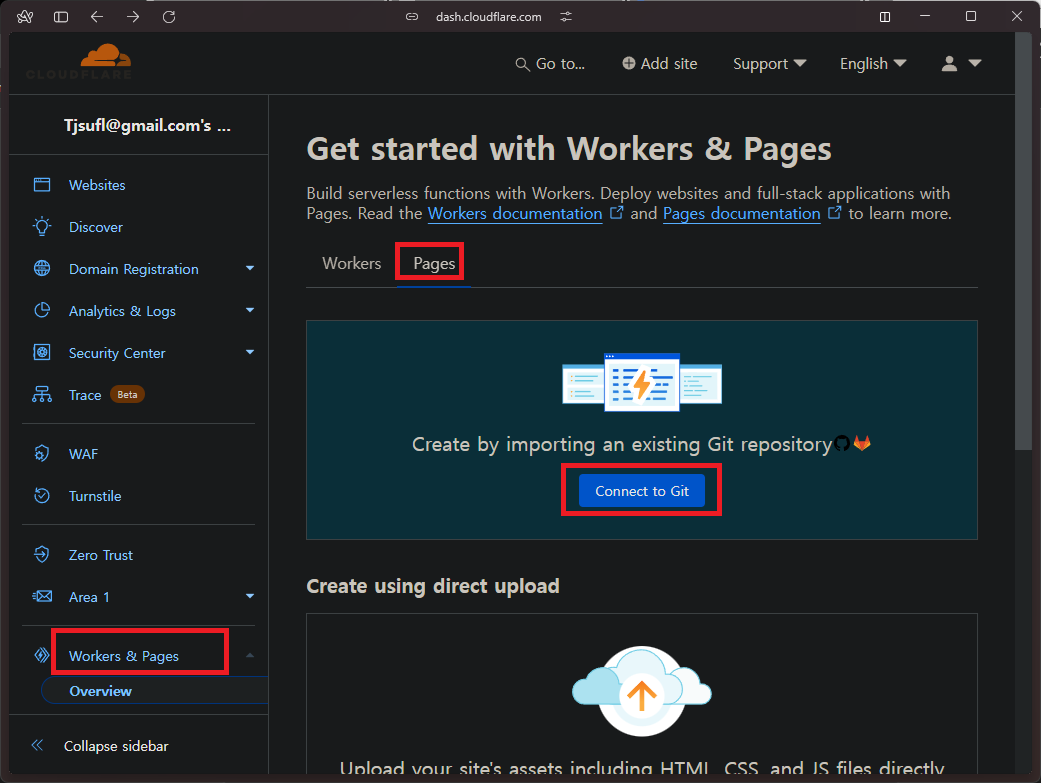Select Overview under Workers & Pages

100,690
